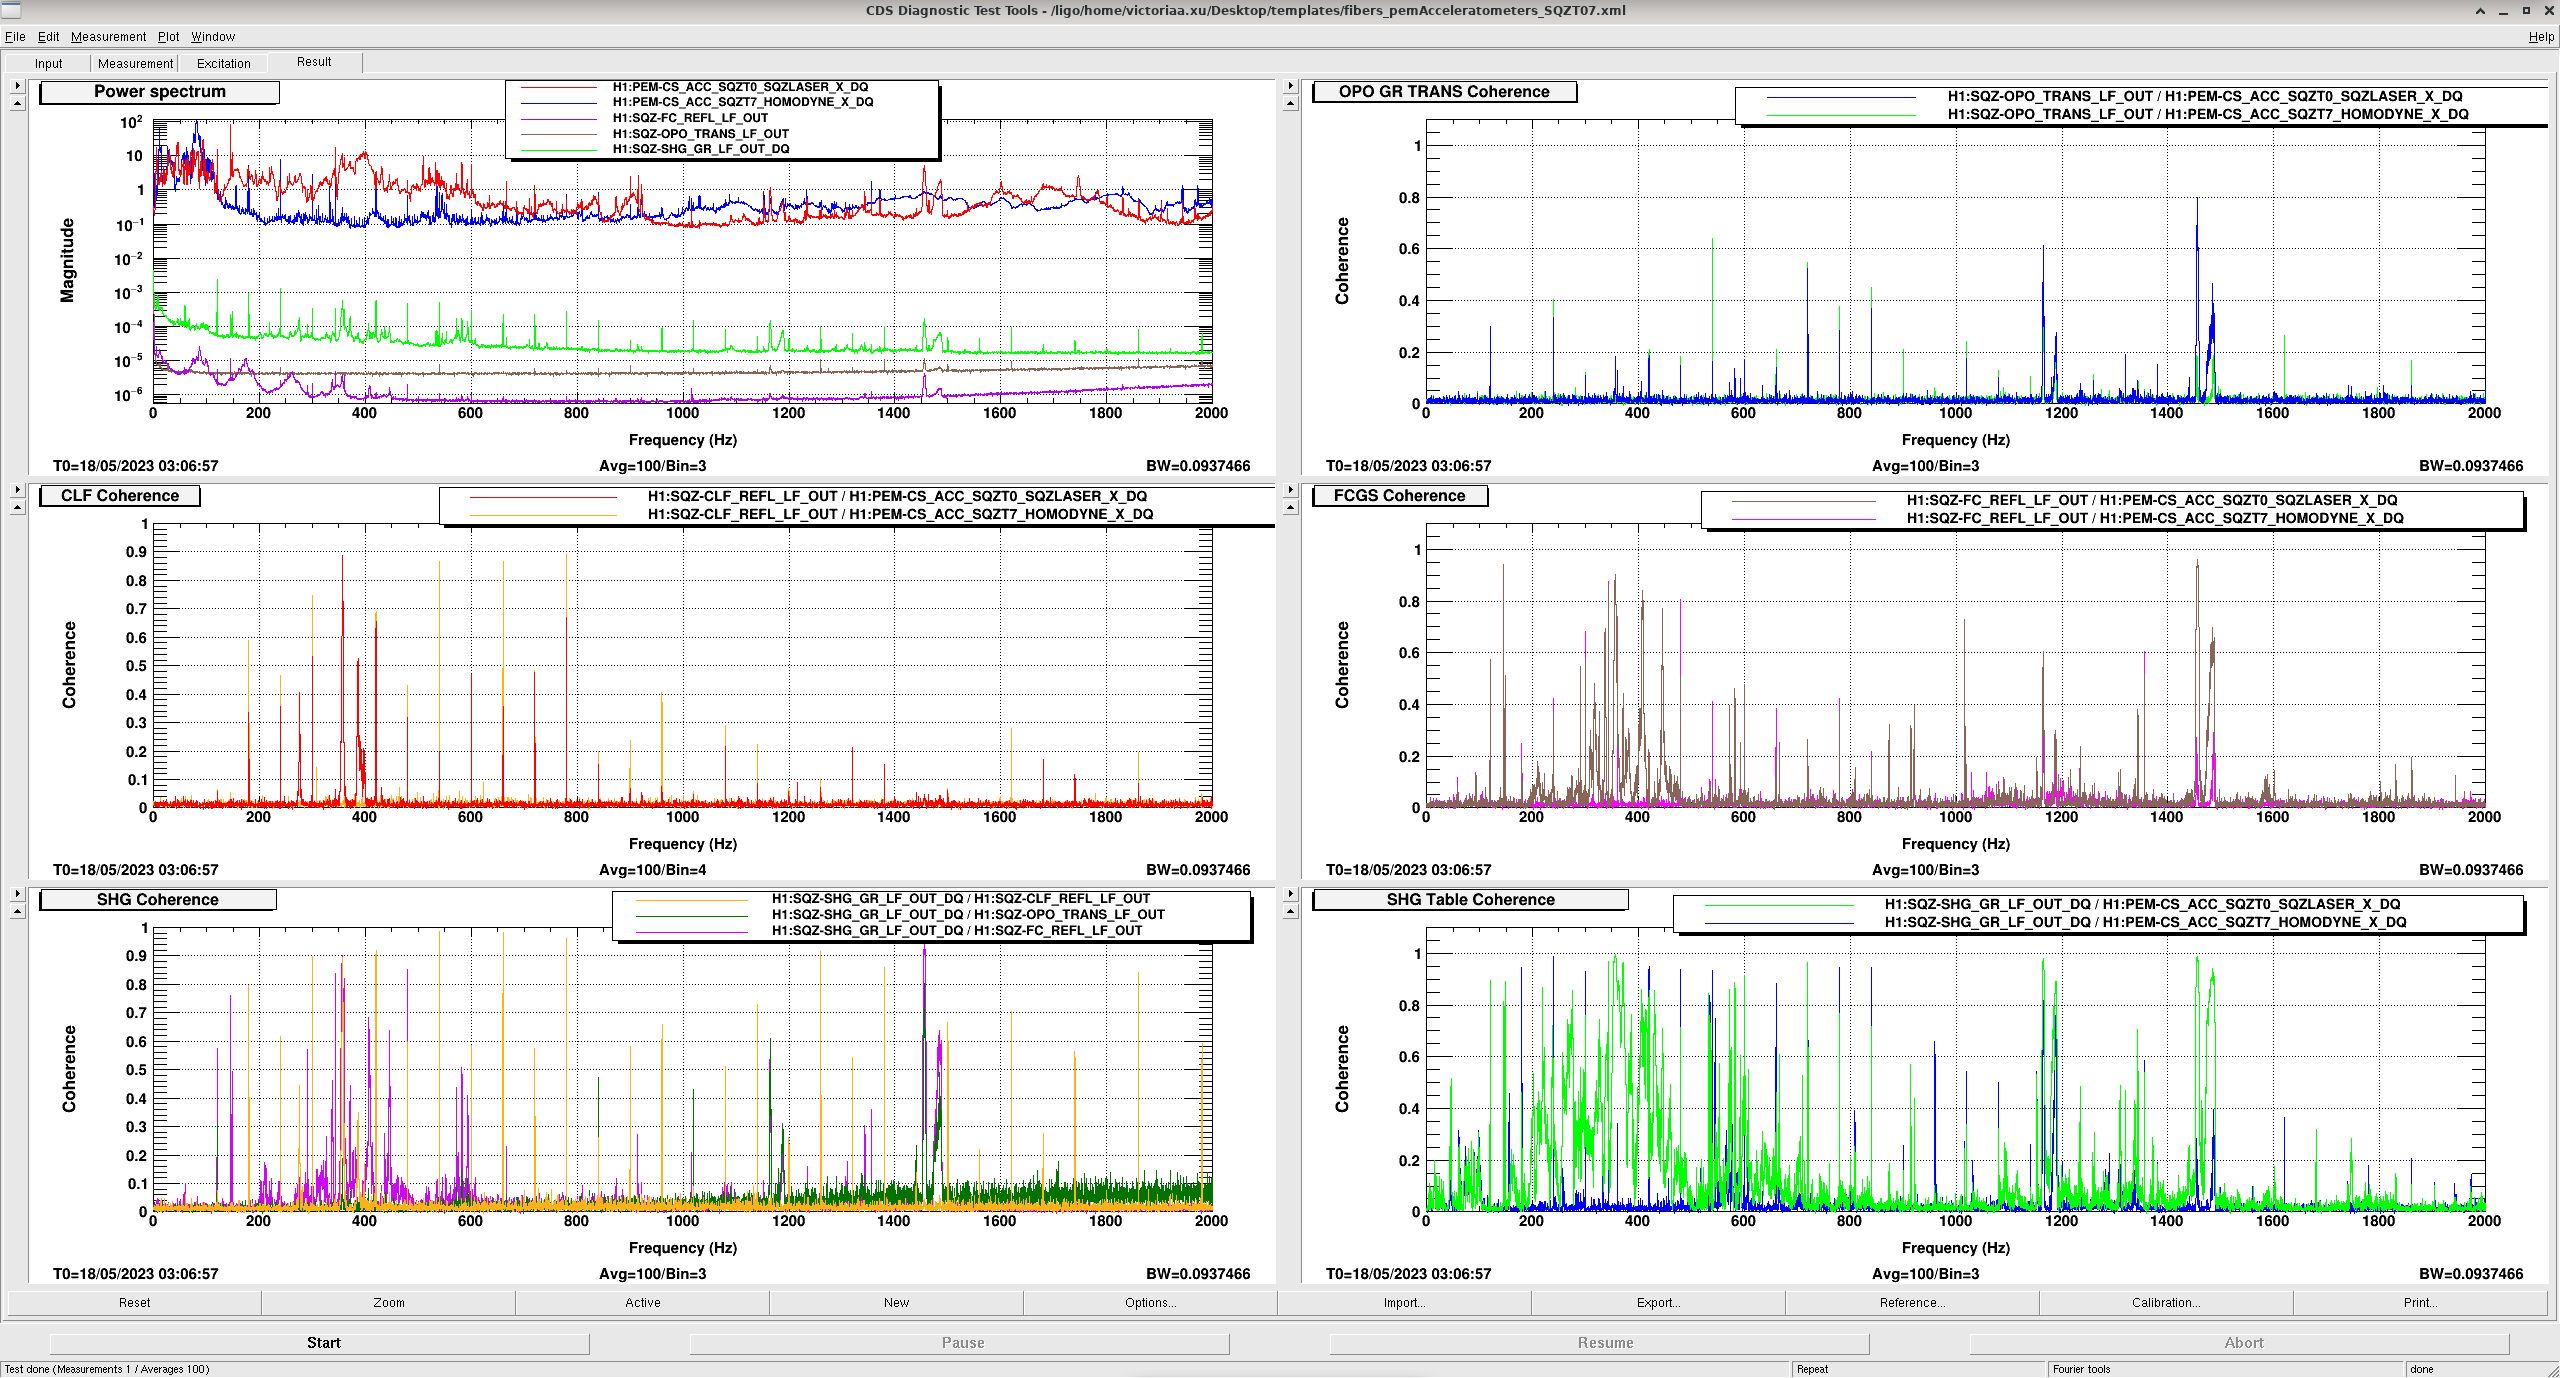Open the Measurement menu

[108, 37]
